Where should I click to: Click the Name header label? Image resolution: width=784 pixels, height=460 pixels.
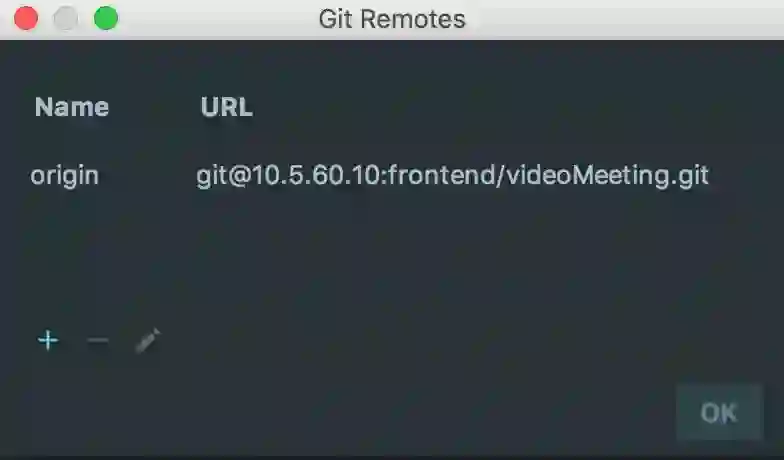72,106
